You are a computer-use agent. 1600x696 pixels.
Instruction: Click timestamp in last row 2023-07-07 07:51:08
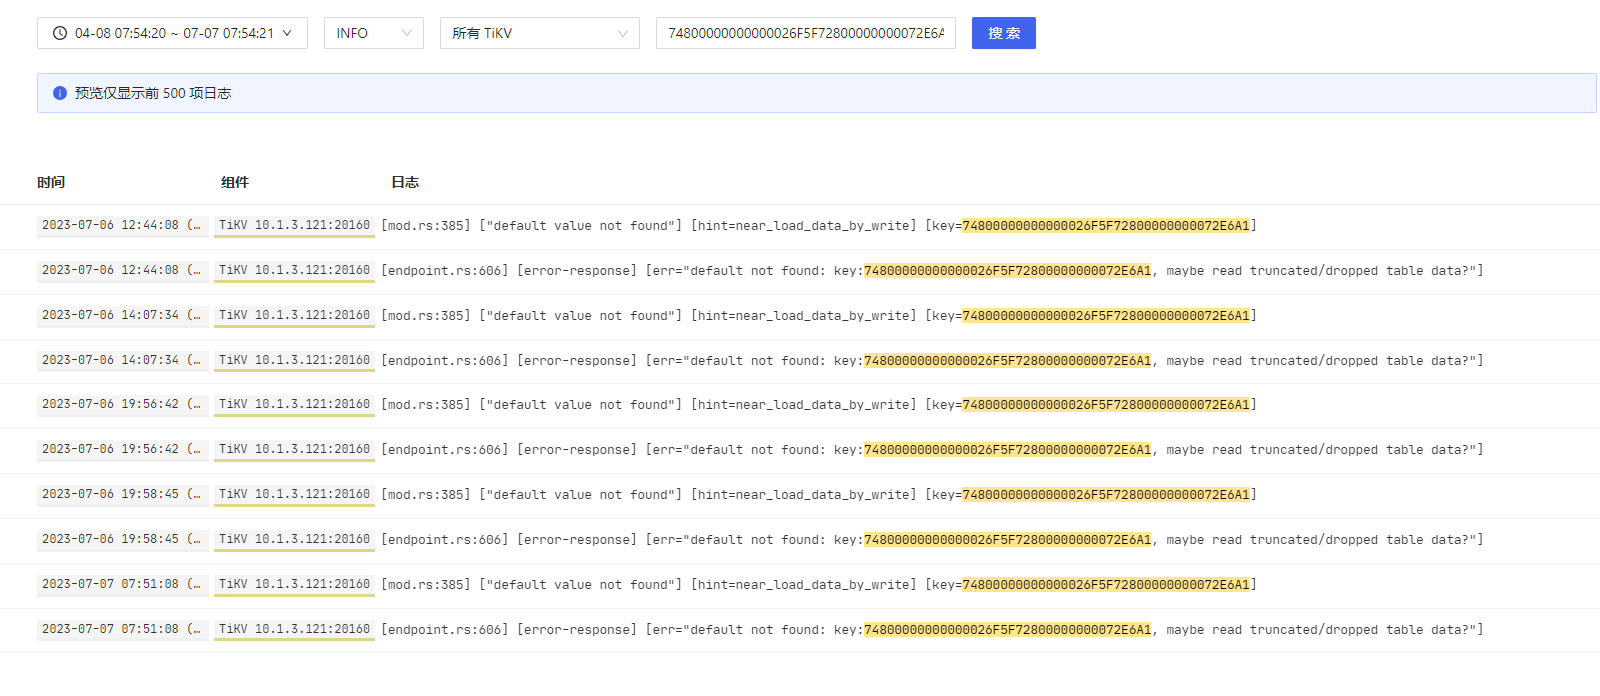pos(122,629)
